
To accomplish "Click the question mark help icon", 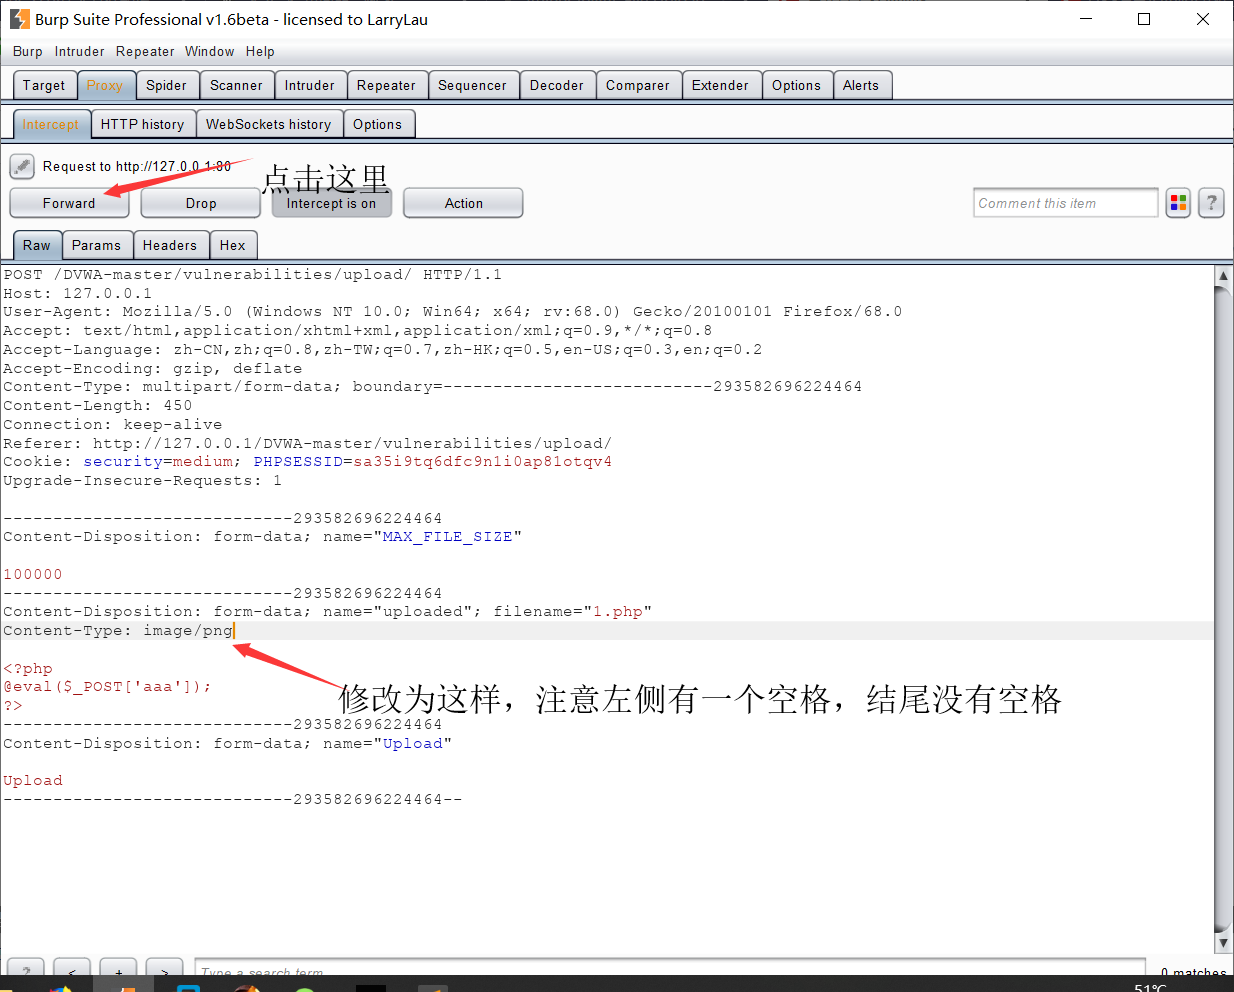I will coord(1211,203).
